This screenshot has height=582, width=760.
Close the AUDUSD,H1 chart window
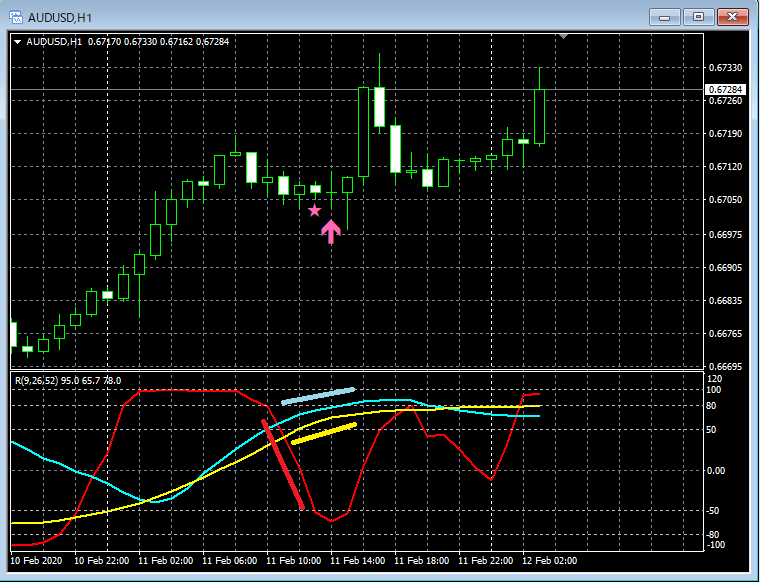pos(732,17)
